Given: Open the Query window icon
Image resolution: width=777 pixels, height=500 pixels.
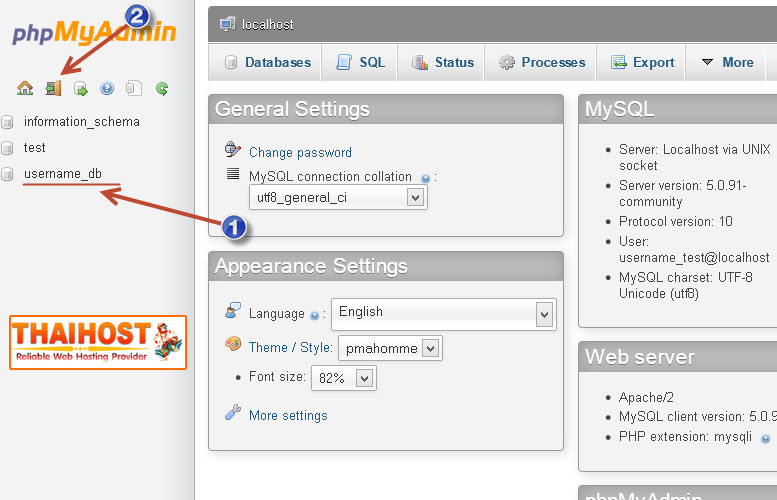Looking at the screenshot, I should (80, 89).
